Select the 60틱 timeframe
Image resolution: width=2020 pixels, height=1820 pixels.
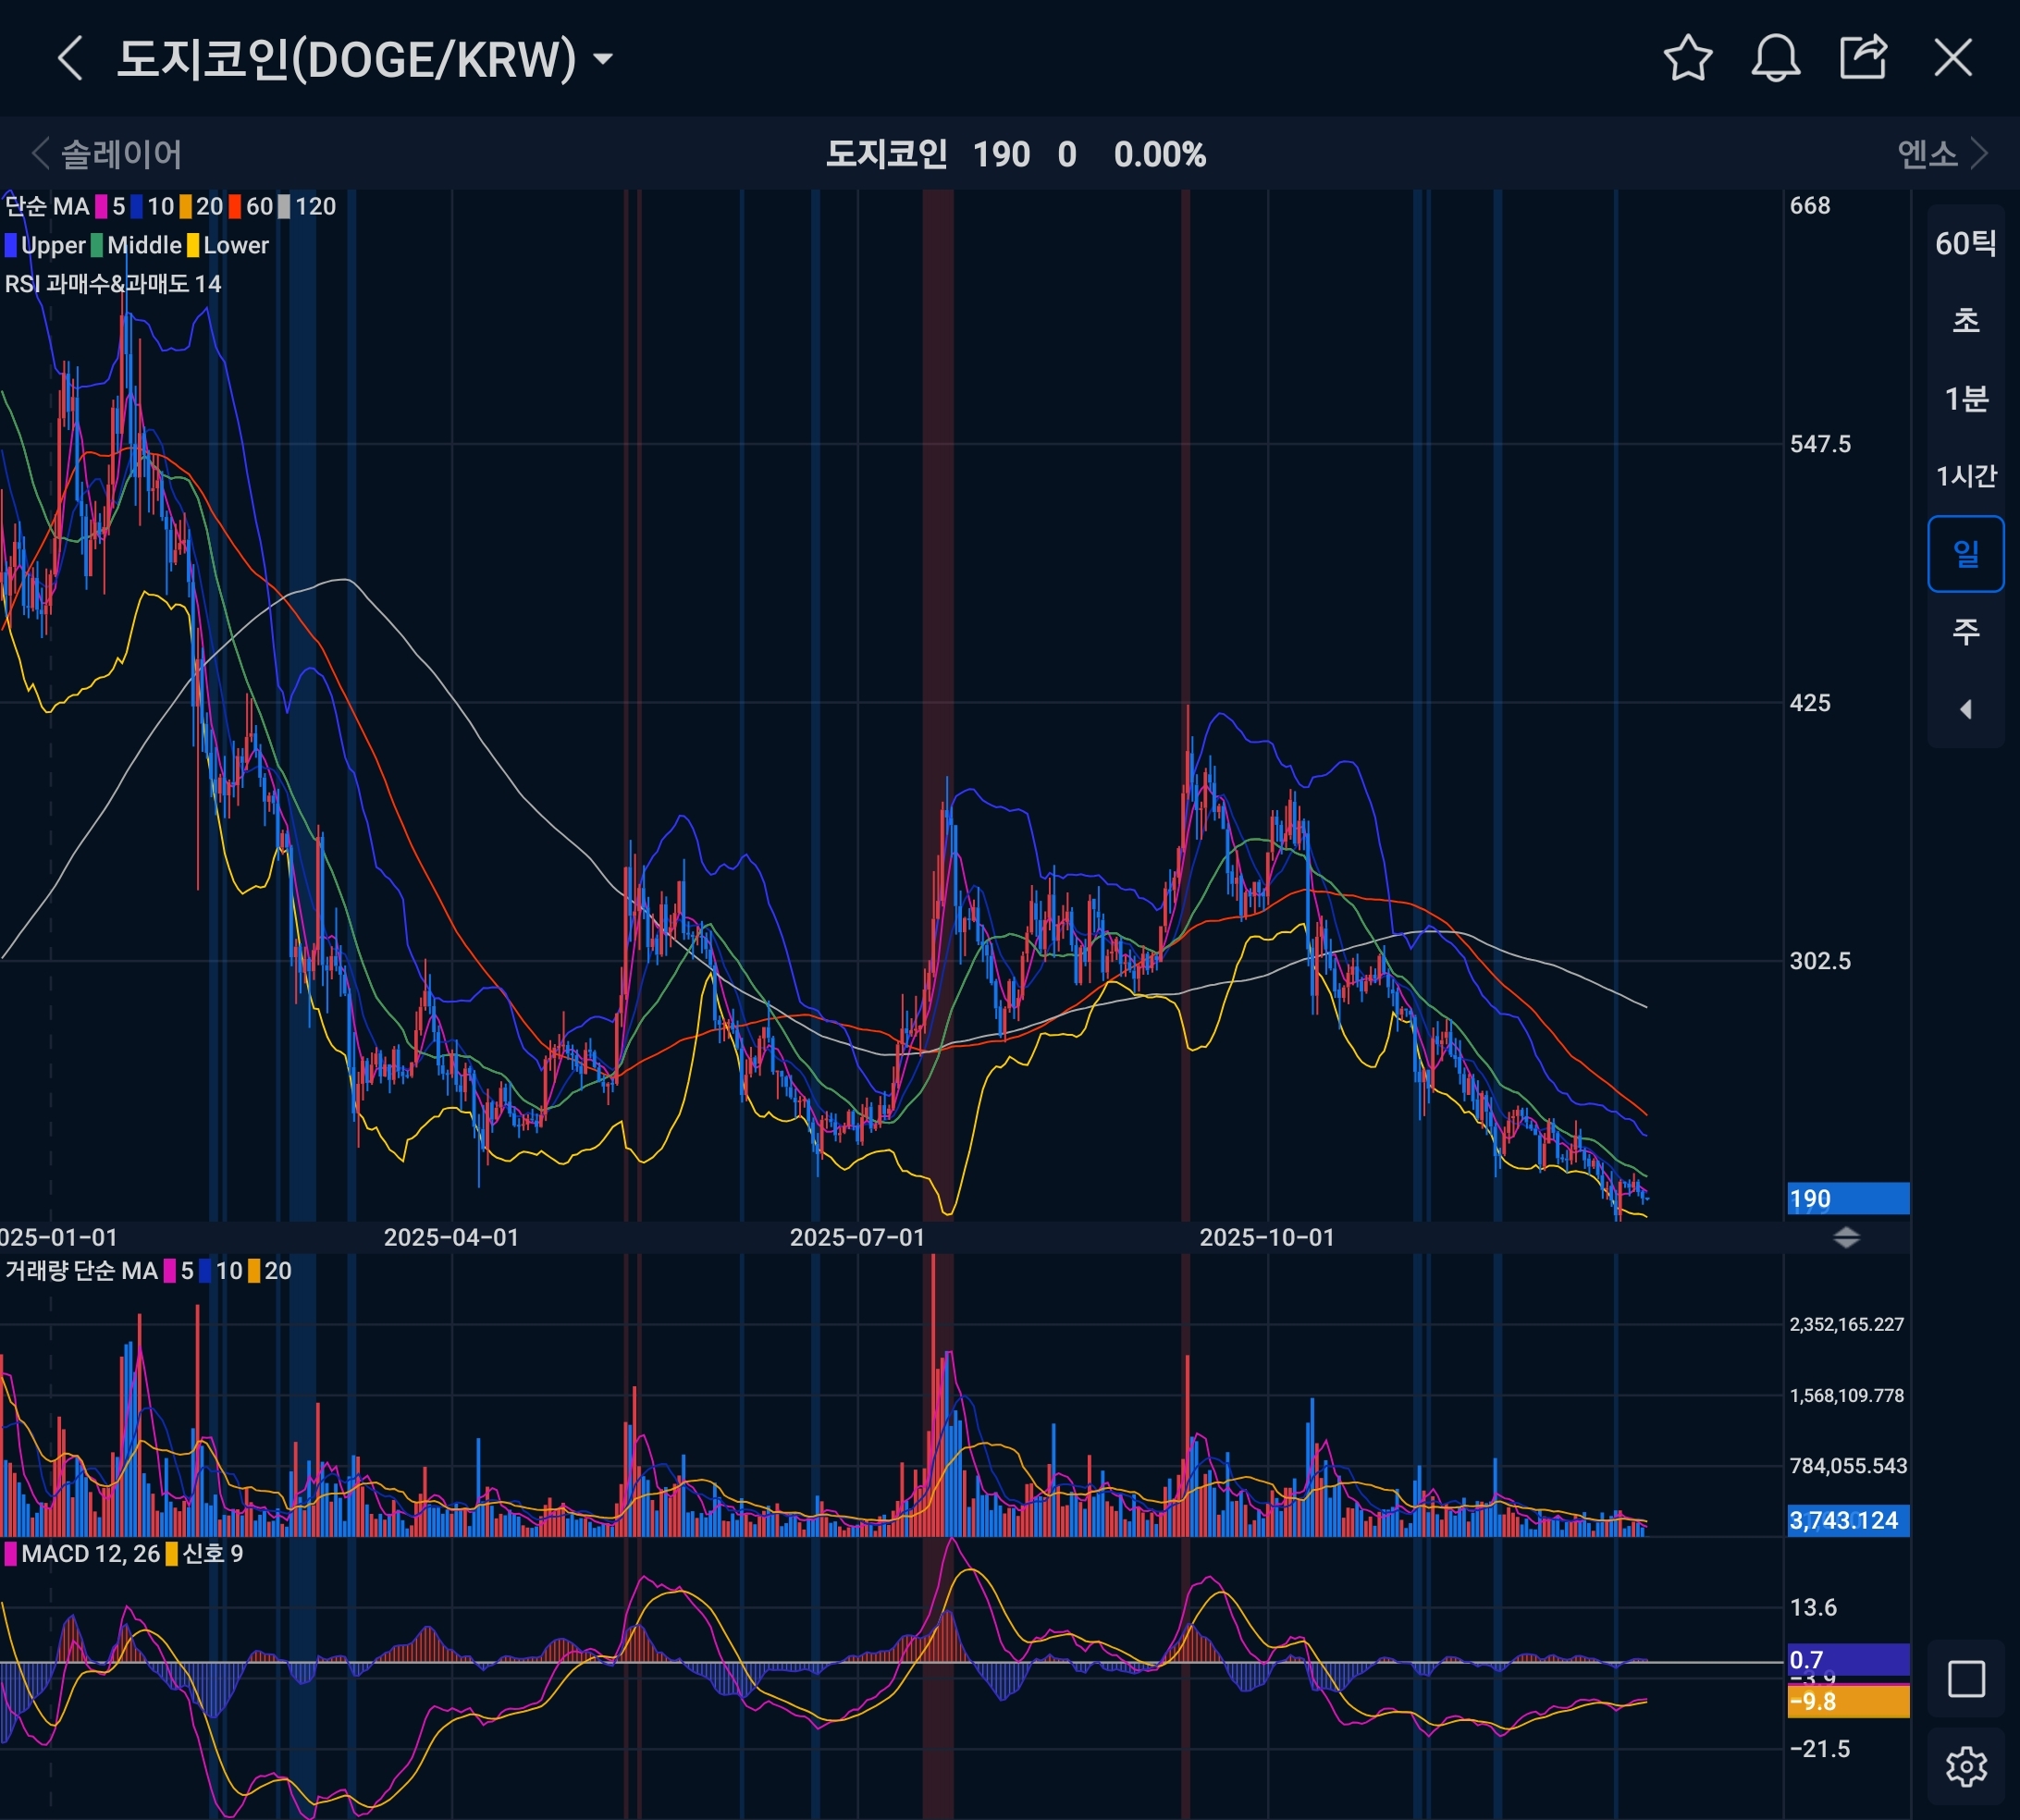pos(1965,243)
